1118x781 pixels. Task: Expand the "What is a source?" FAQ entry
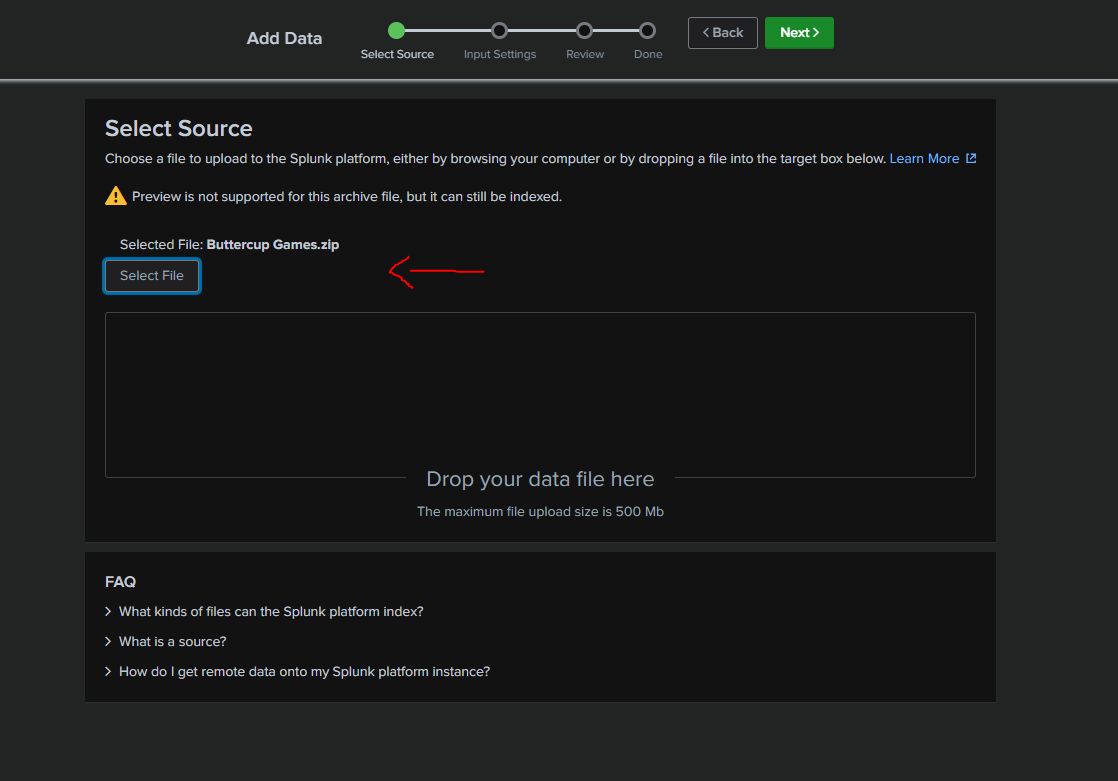(173, 641)
